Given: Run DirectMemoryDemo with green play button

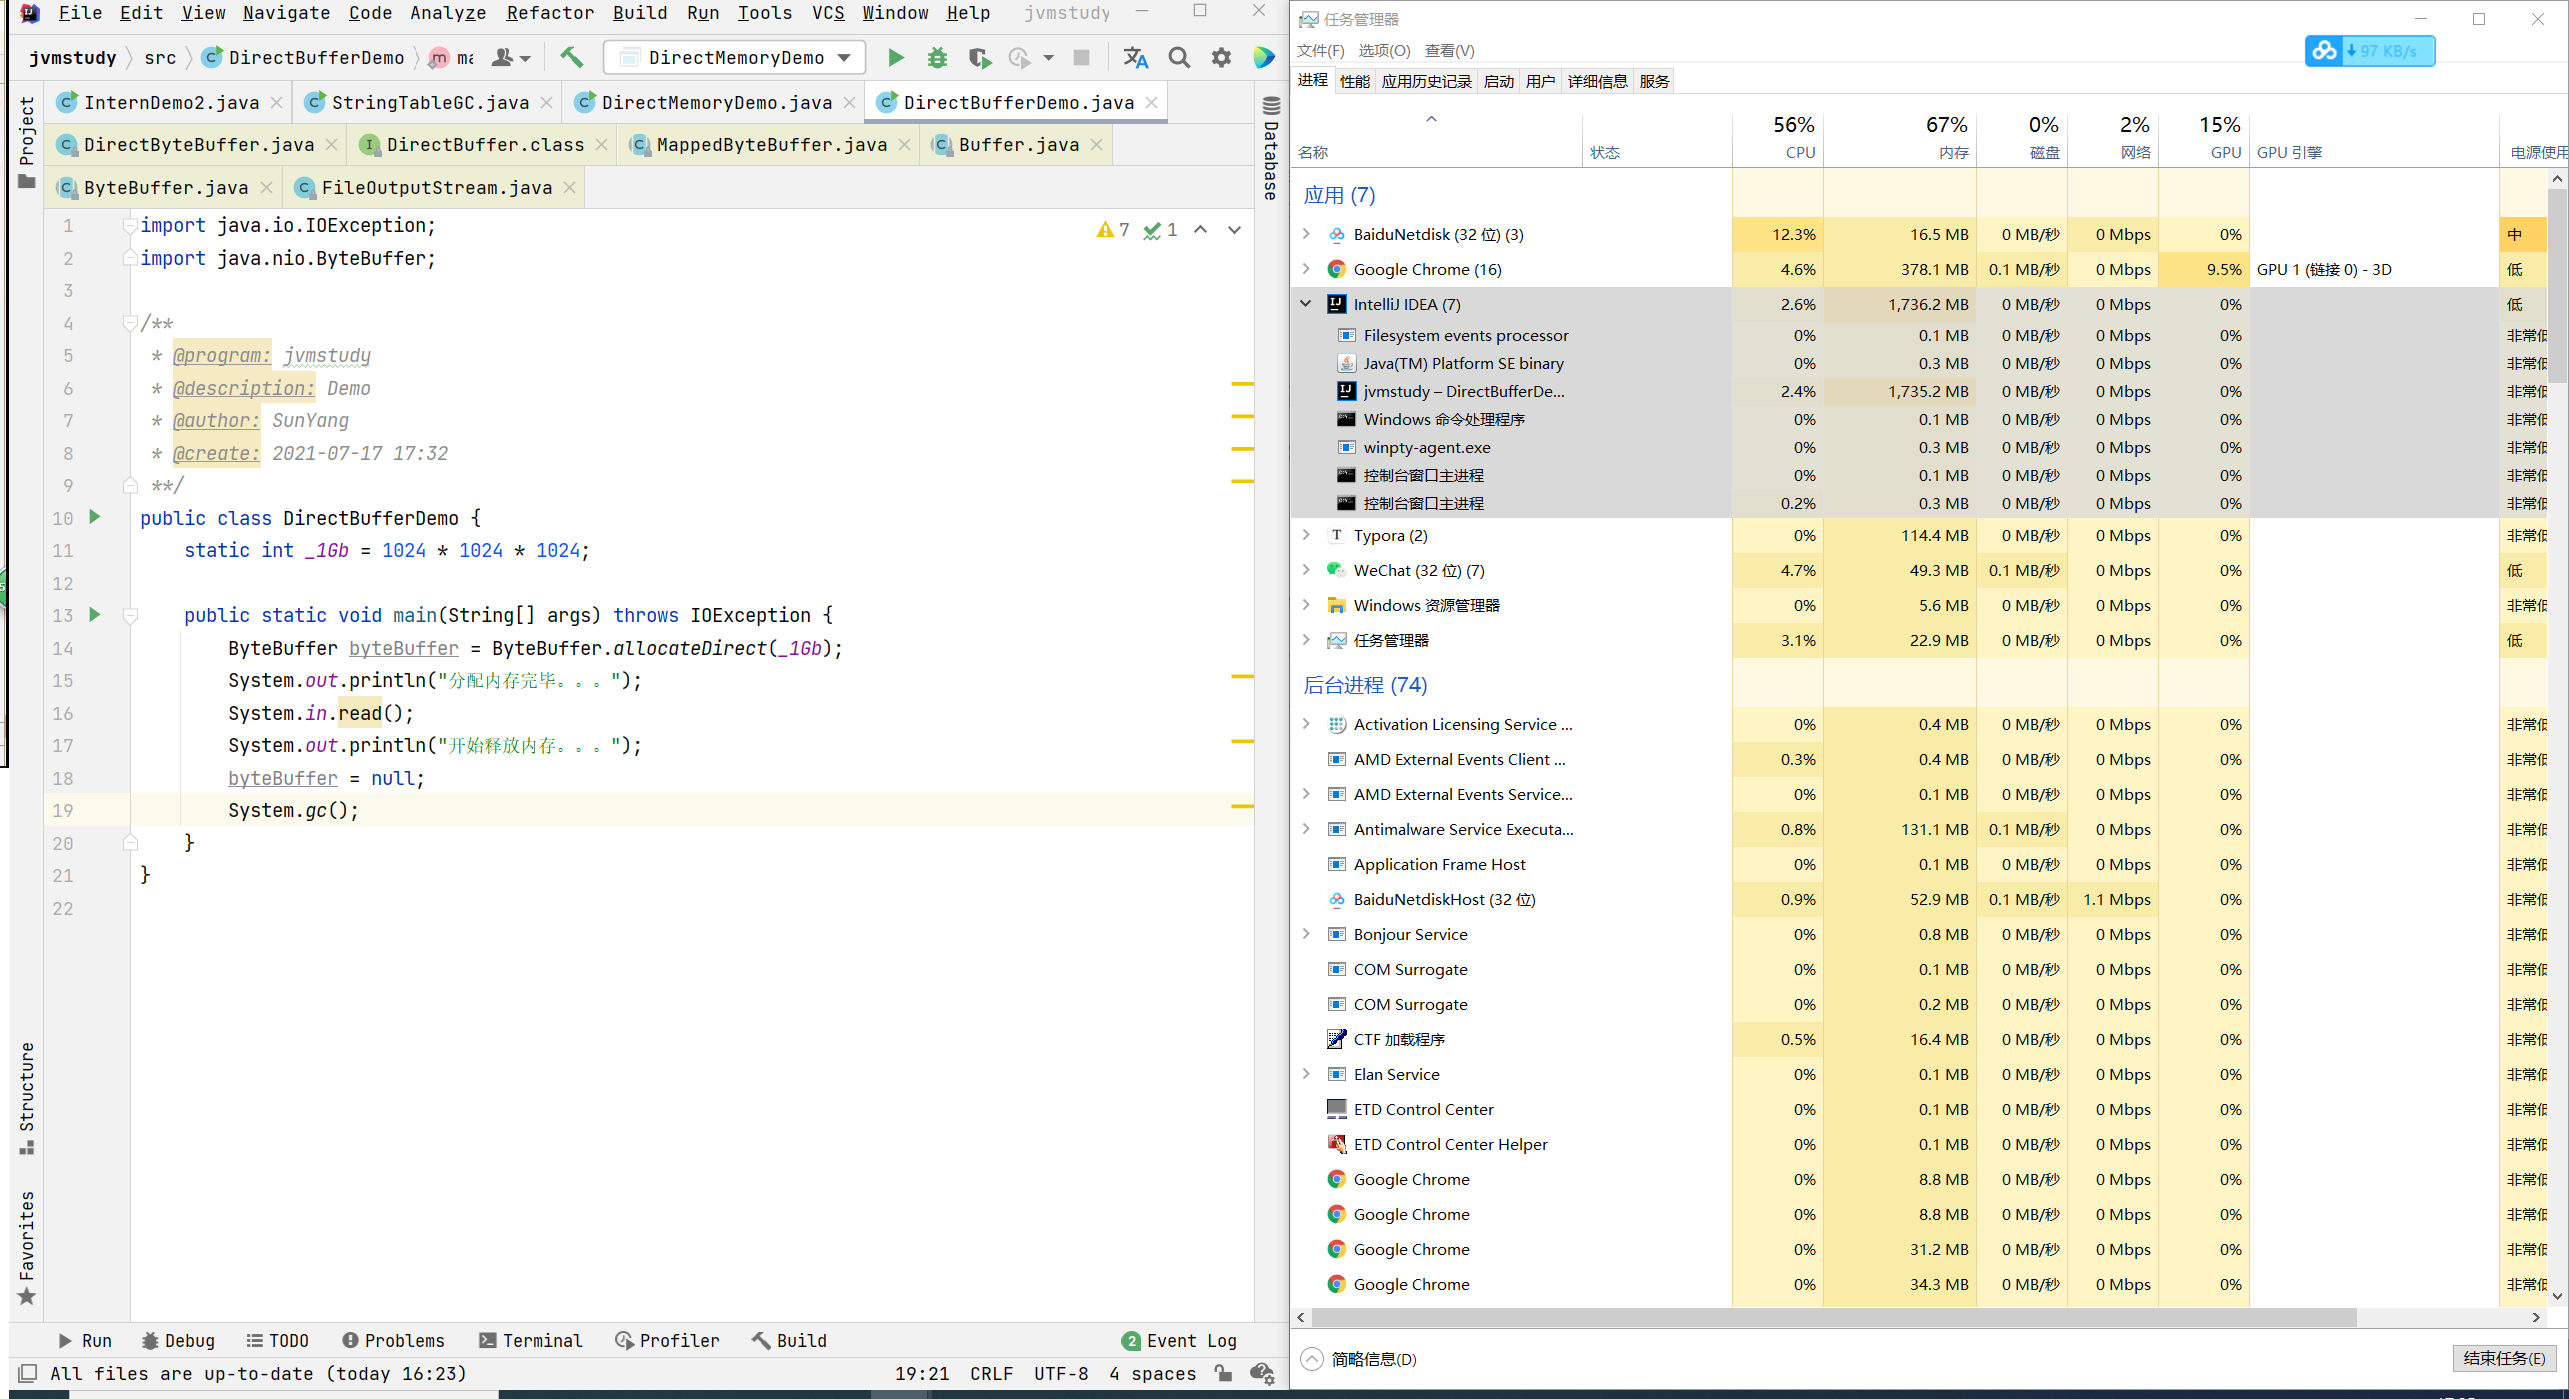Looking at the screenshot, I should coord(896,58).
